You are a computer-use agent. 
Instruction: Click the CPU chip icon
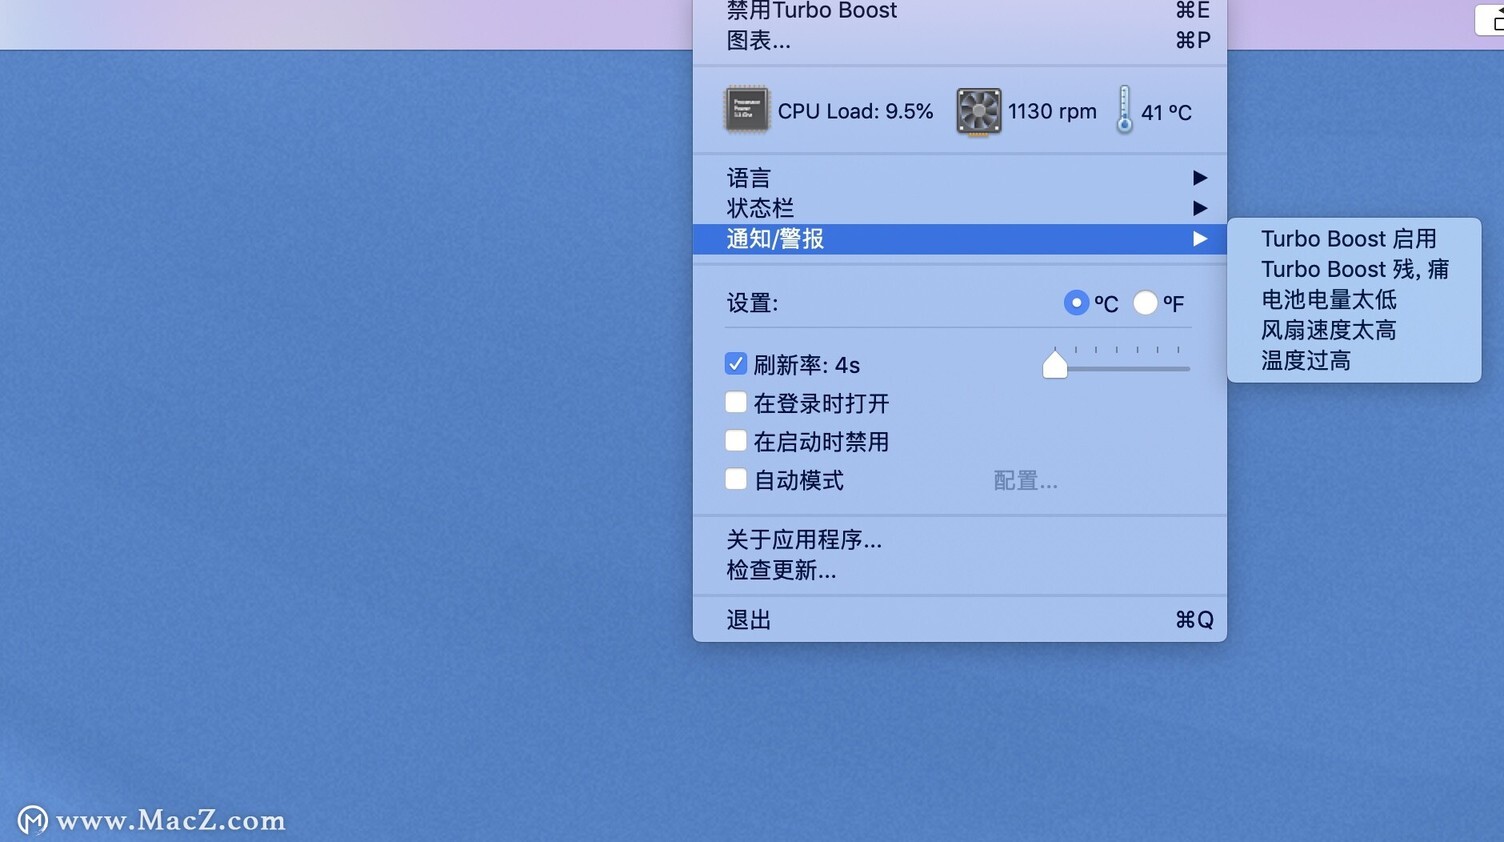point(747,110)
